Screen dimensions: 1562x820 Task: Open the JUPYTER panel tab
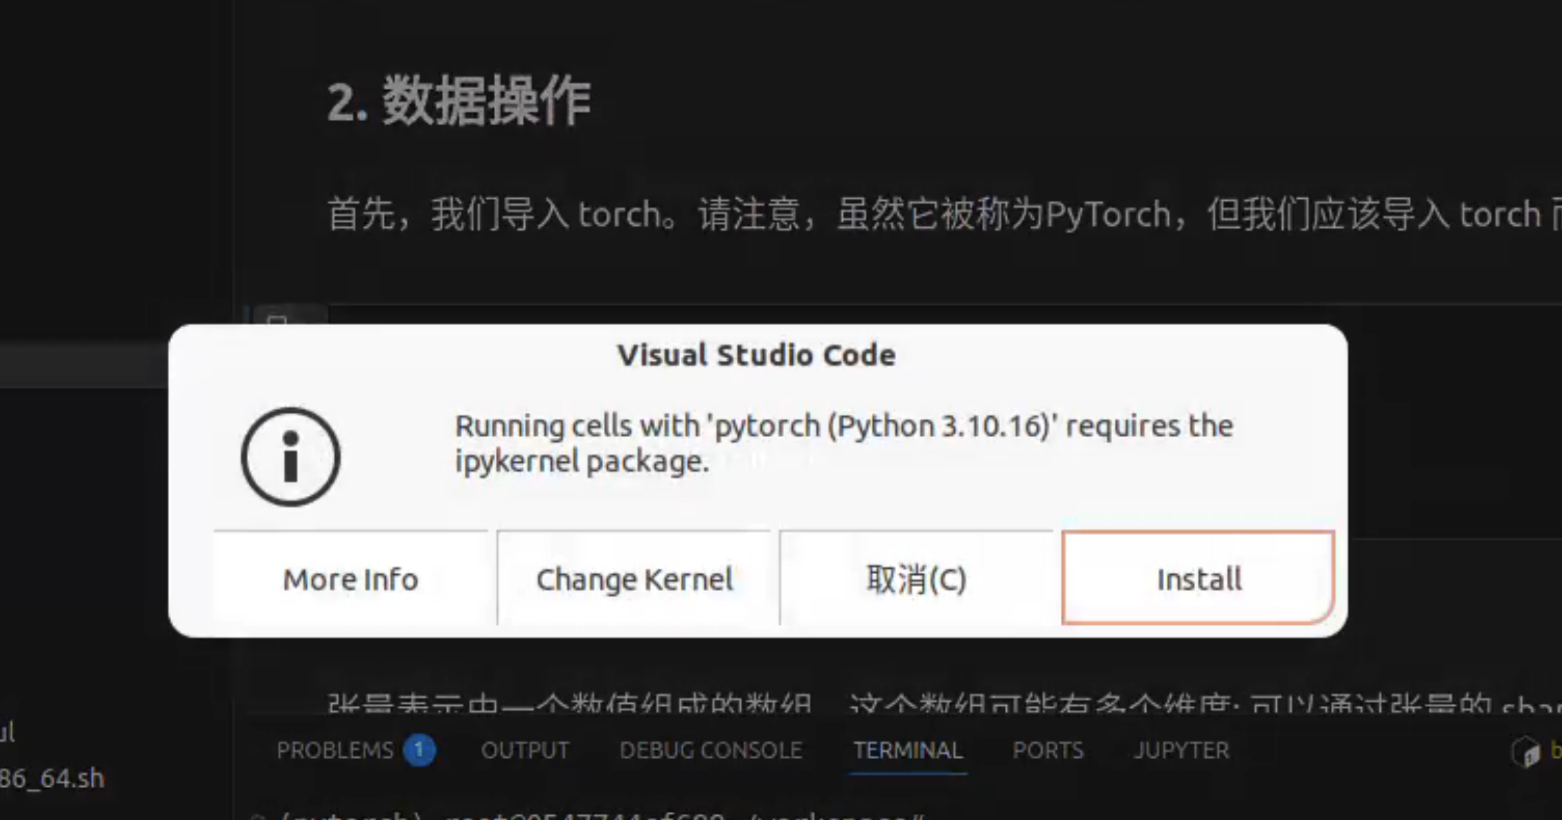[x=1181, y=750]
